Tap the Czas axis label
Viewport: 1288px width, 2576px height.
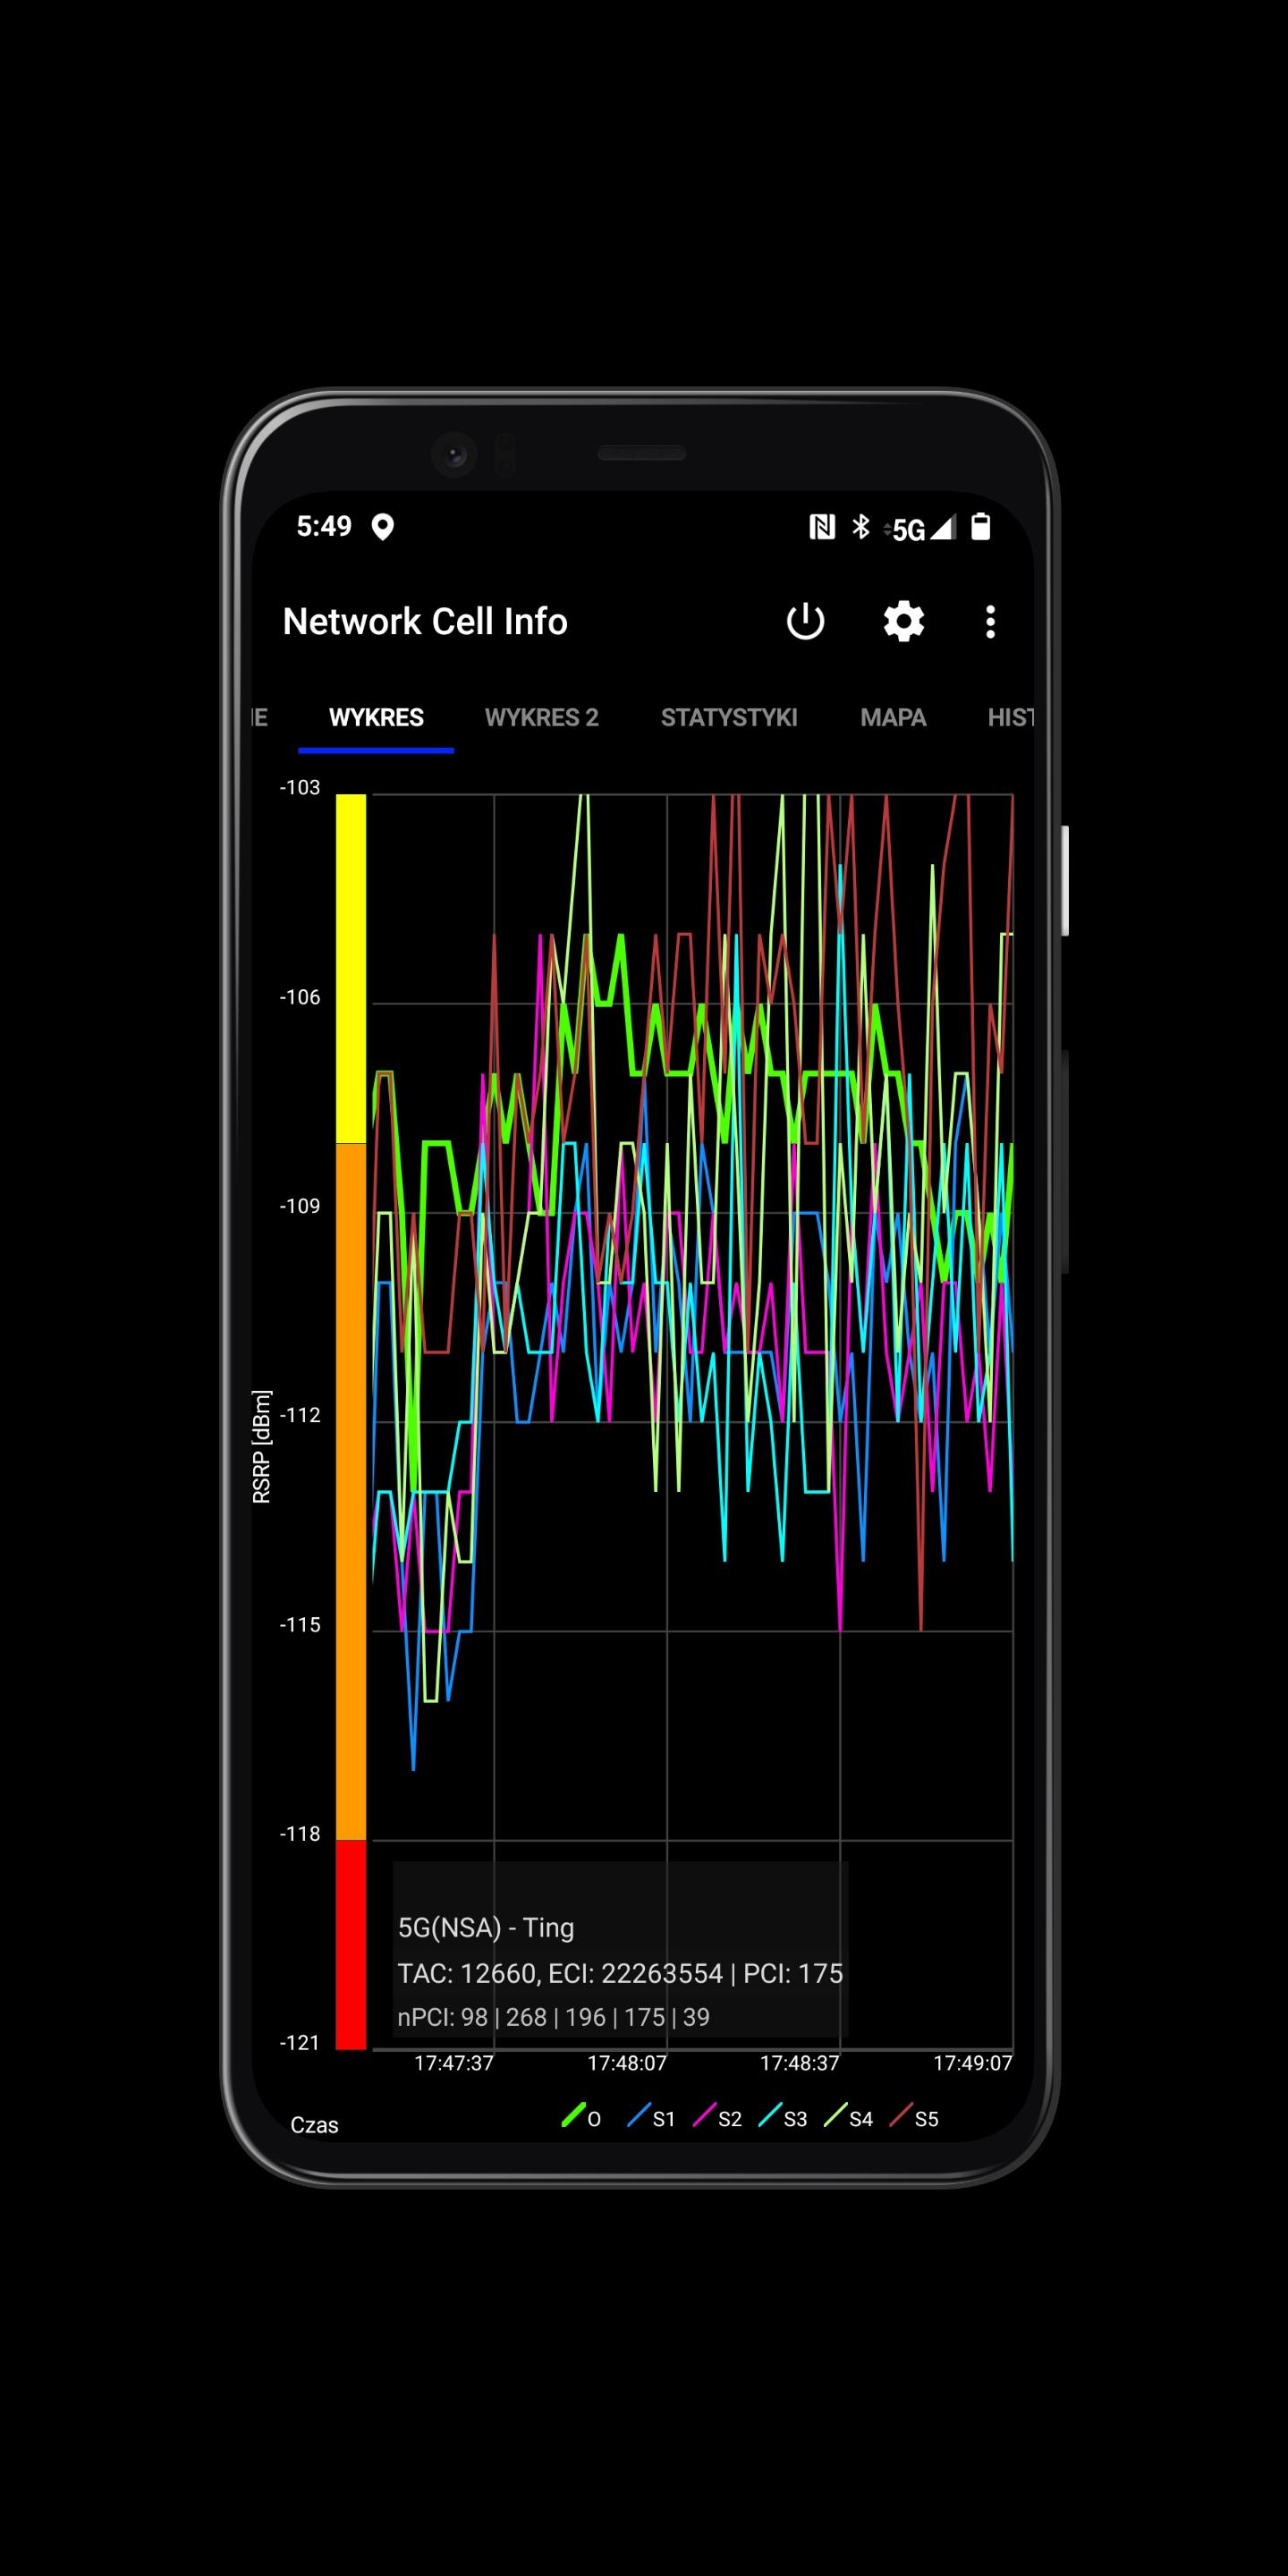(314, 2125)
